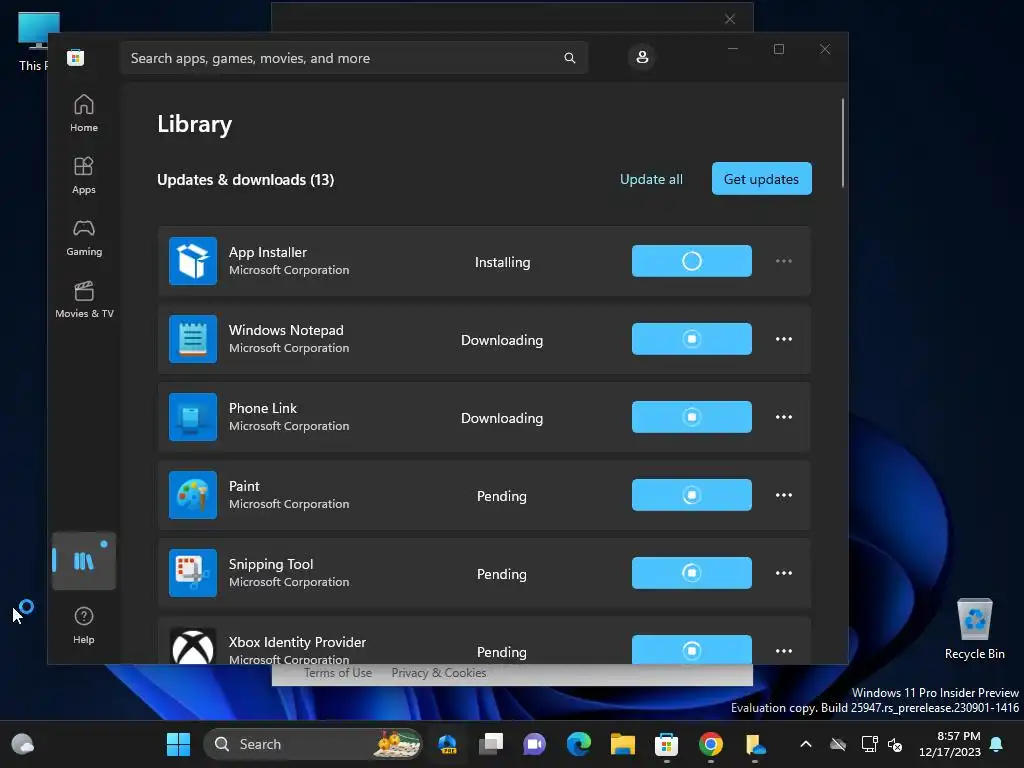Click Privacy & Cookies in background window
Image resolution: width=1024 pixels, height=768 pixels.
point(439,673)
